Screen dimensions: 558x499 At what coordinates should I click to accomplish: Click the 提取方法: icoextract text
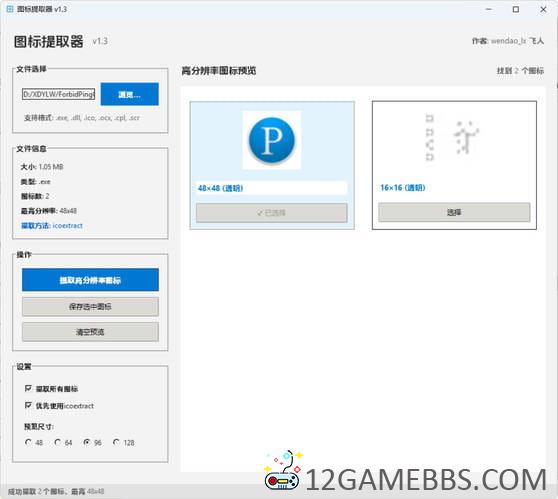point(52,226)
